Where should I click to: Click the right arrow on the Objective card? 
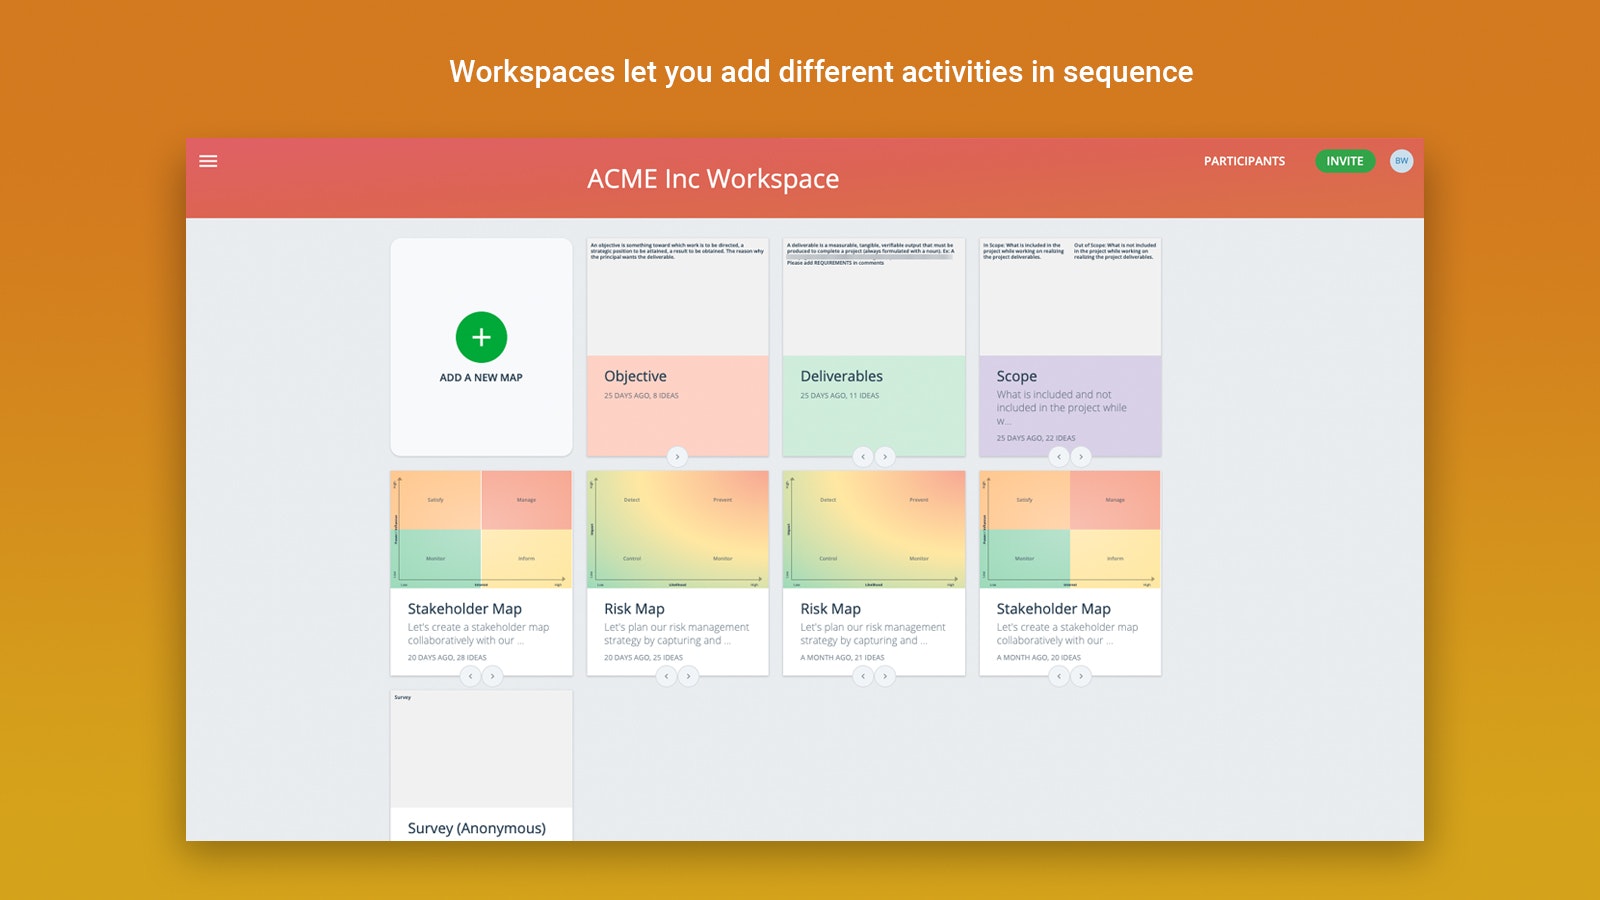(x=678, y=456)
